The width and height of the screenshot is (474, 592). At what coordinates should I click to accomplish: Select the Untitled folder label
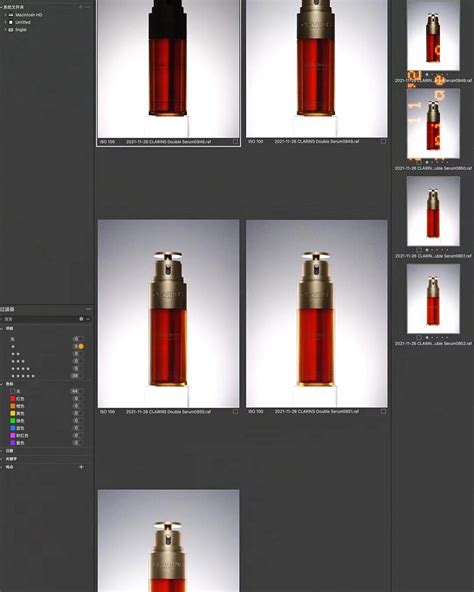[x=23, y=22]
